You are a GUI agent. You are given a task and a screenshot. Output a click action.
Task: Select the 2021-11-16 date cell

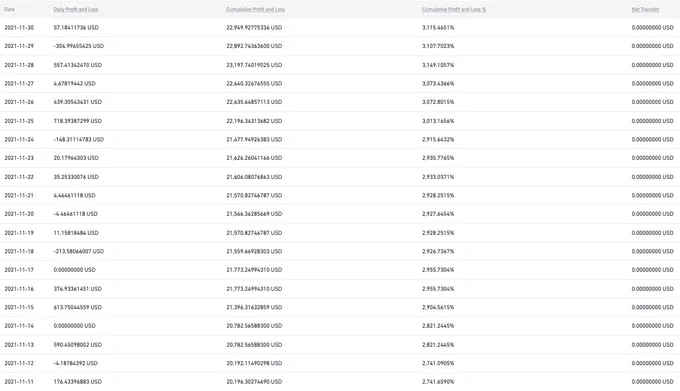click(x=19, y=289)
